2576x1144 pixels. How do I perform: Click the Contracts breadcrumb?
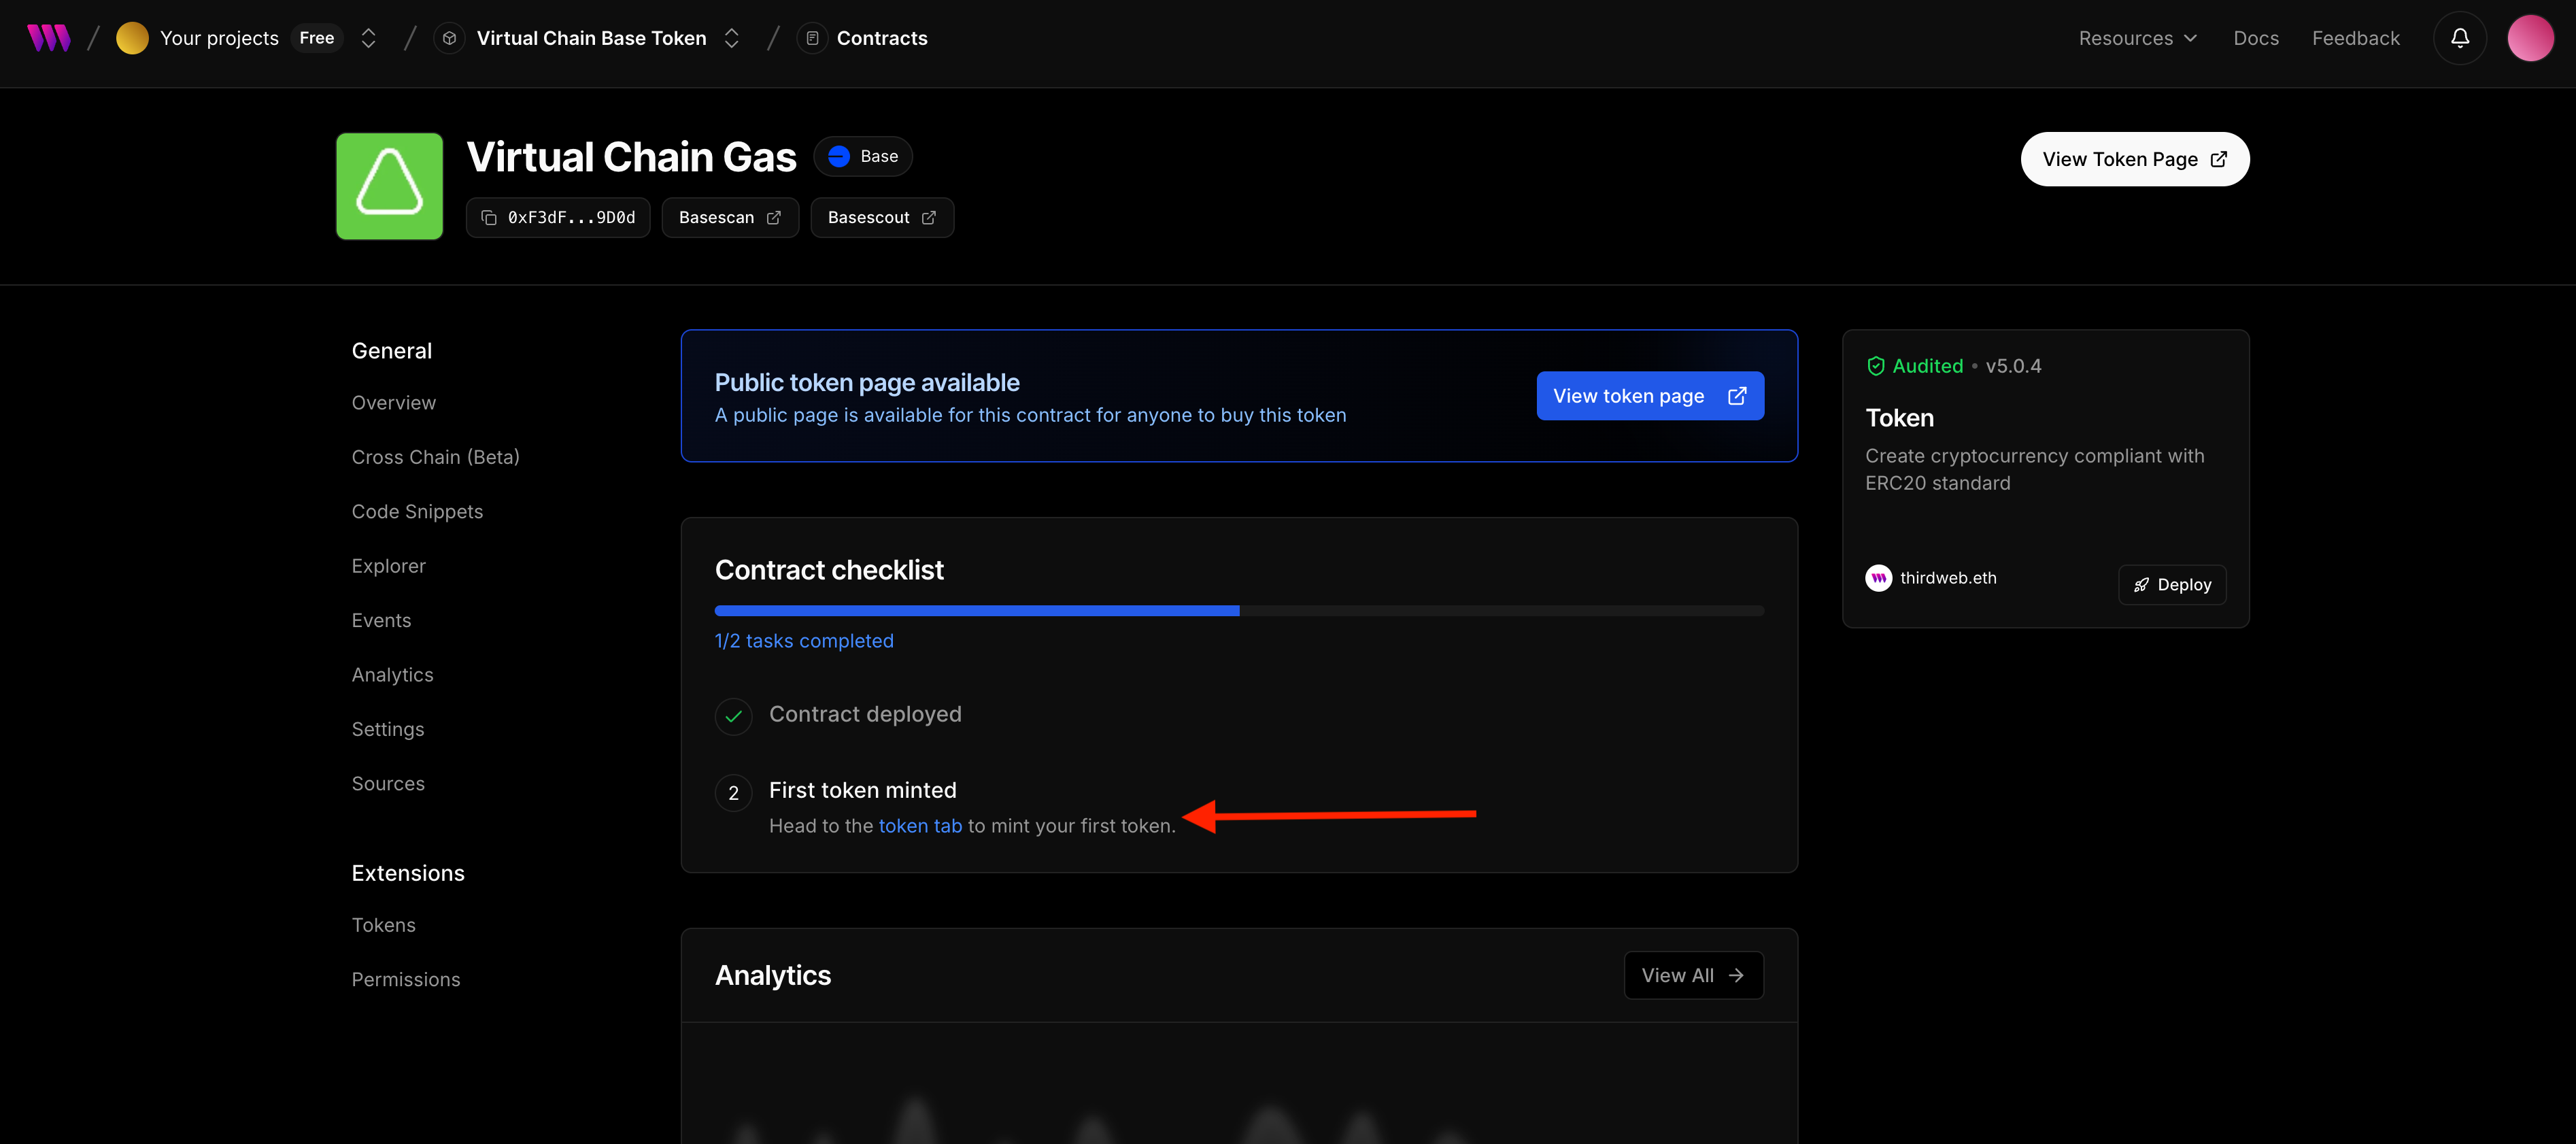pyautogui.click(x=881, y=38)
